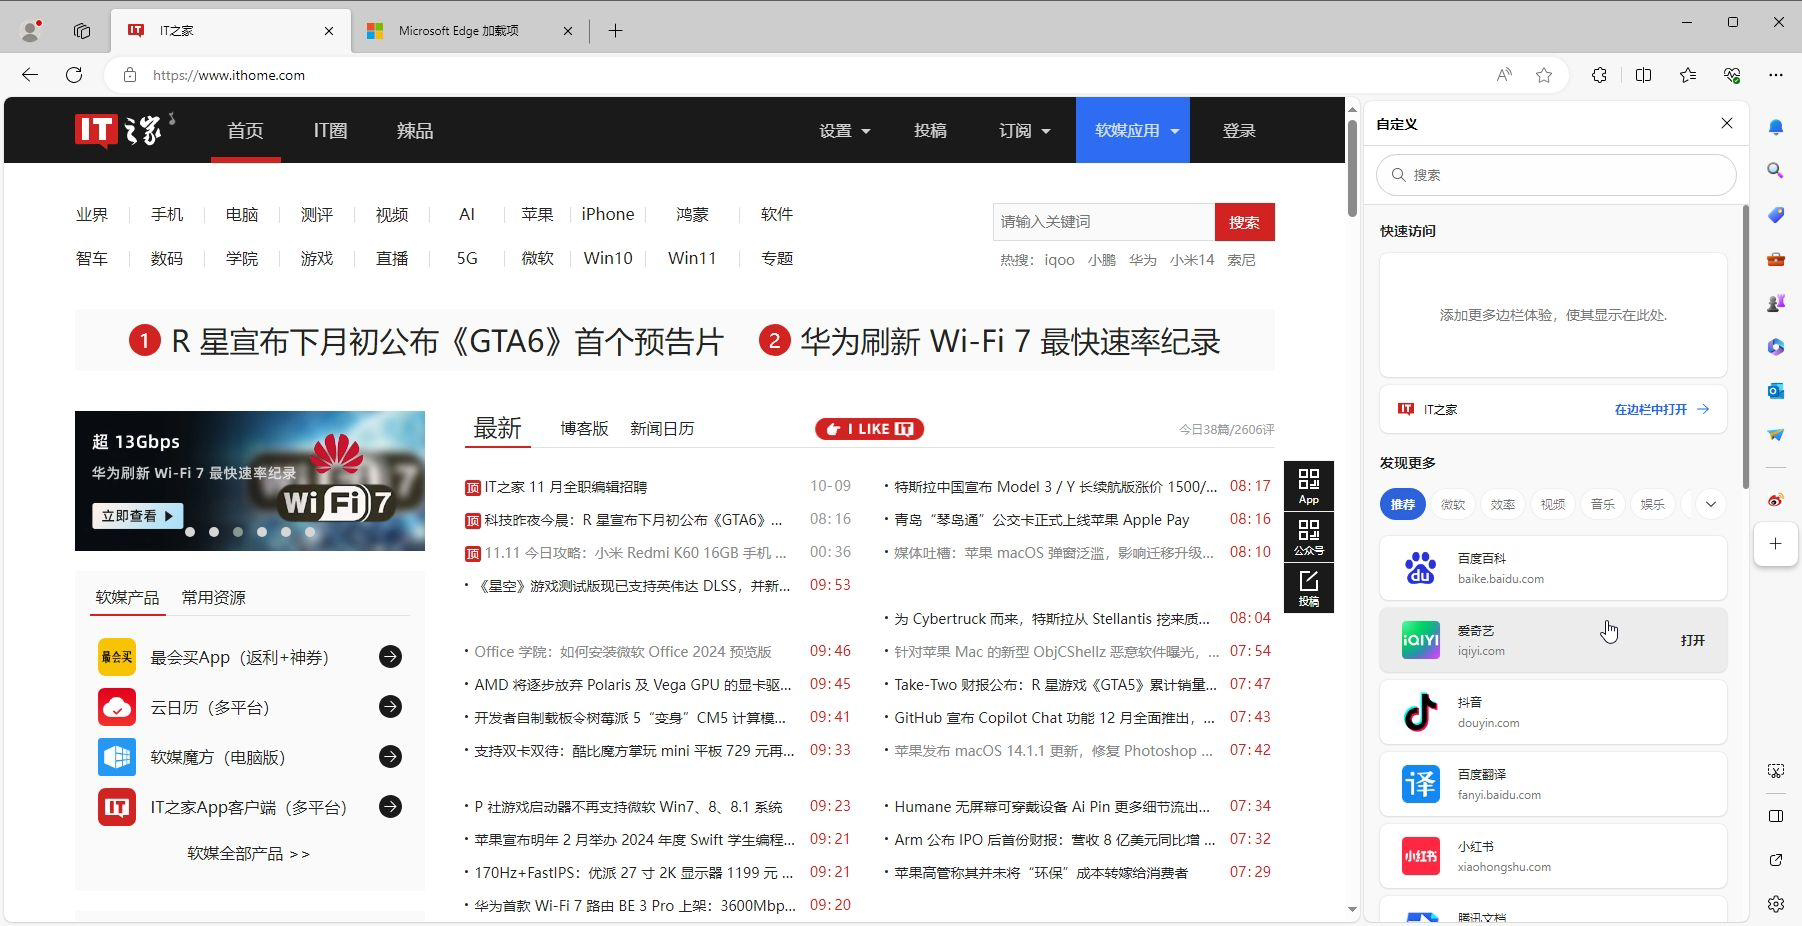Open Edge settings and more menu
The height and width of the screenshot is (926, 1802).
click(x=1776, y=75)
